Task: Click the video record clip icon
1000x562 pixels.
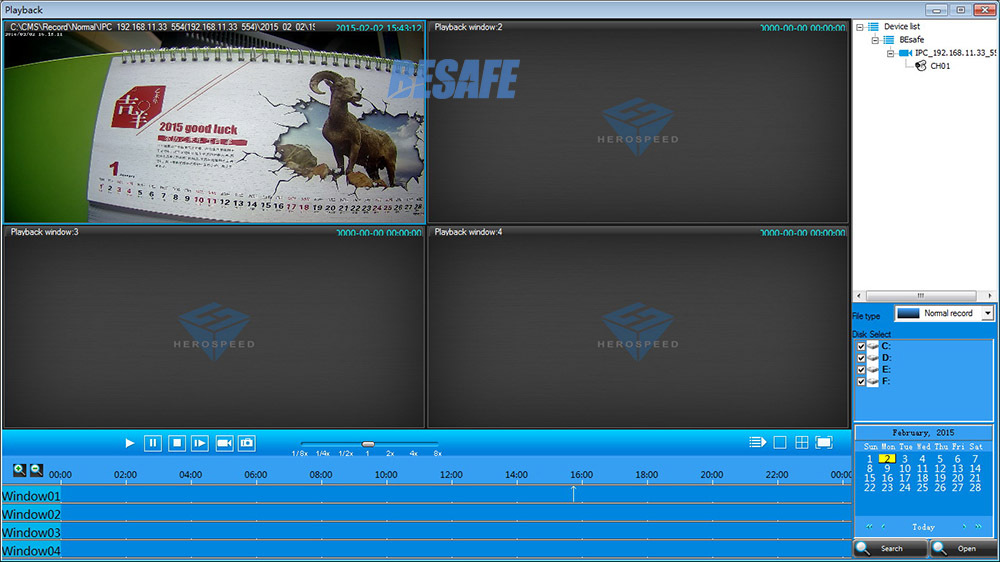Action: [x=224, y=443]
